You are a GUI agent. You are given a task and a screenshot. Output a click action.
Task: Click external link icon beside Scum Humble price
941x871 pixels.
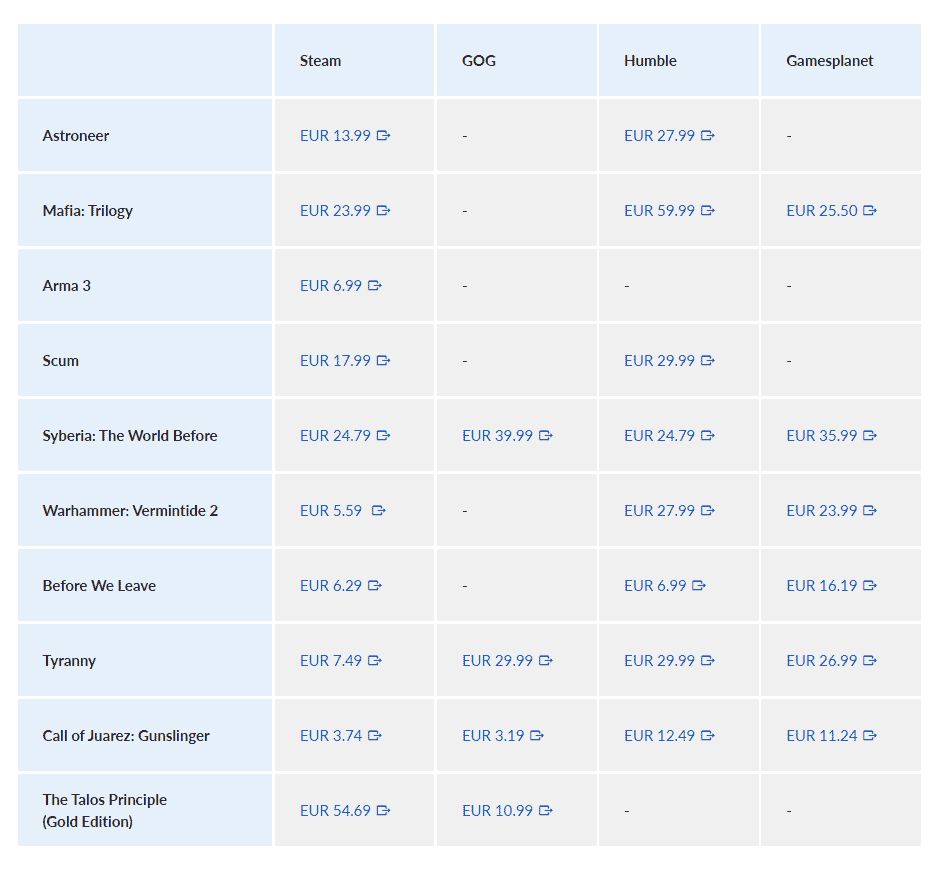coord(708,361)
